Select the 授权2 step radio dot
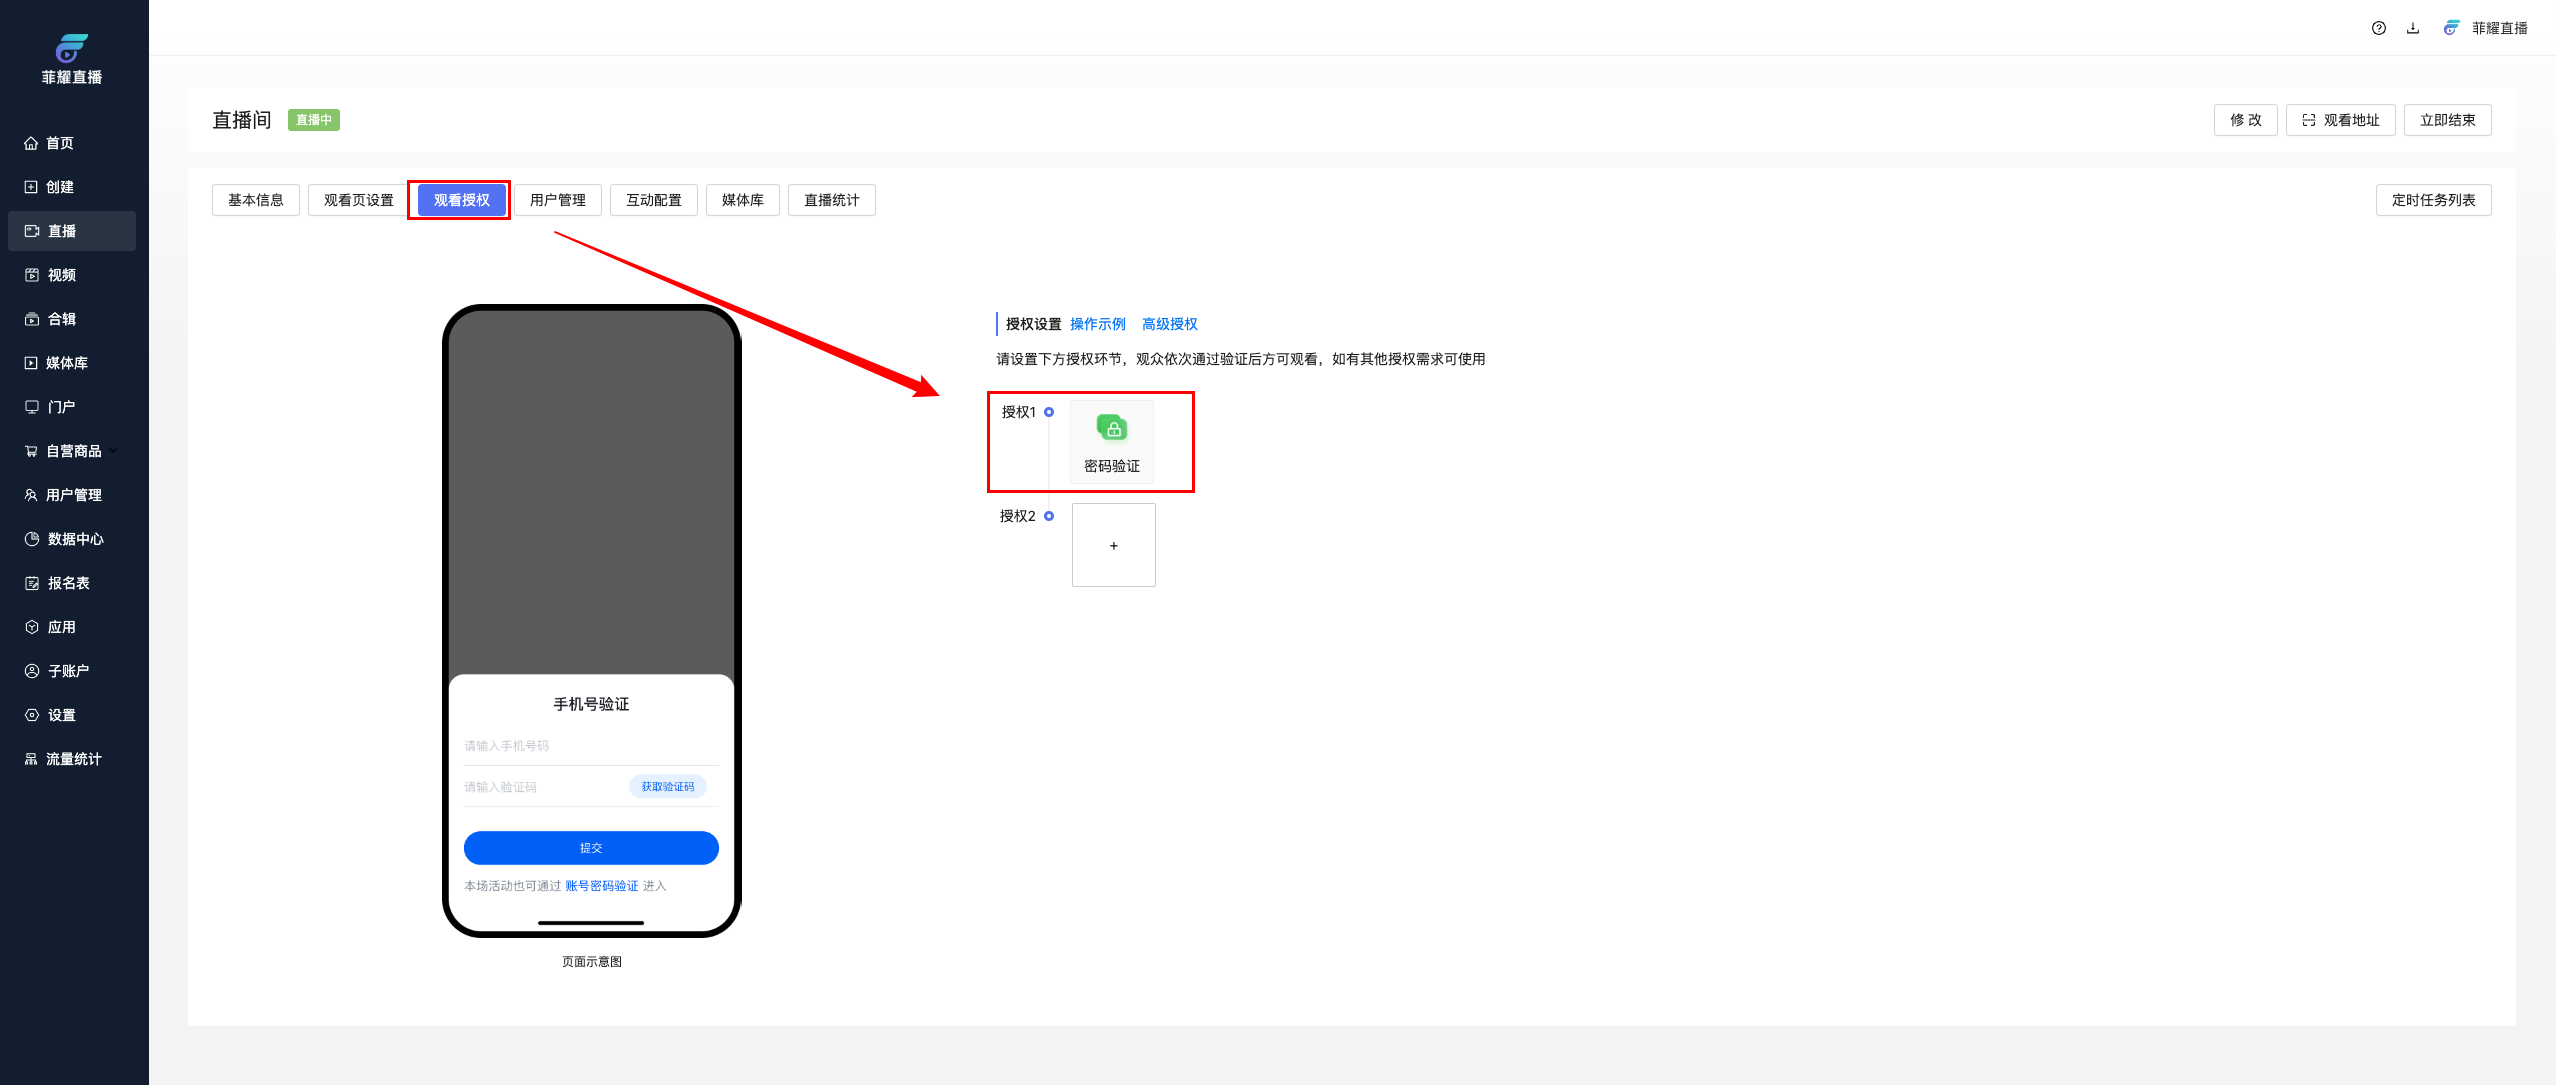This screenshot has width=2556, height=1085. coord(1049,516)
